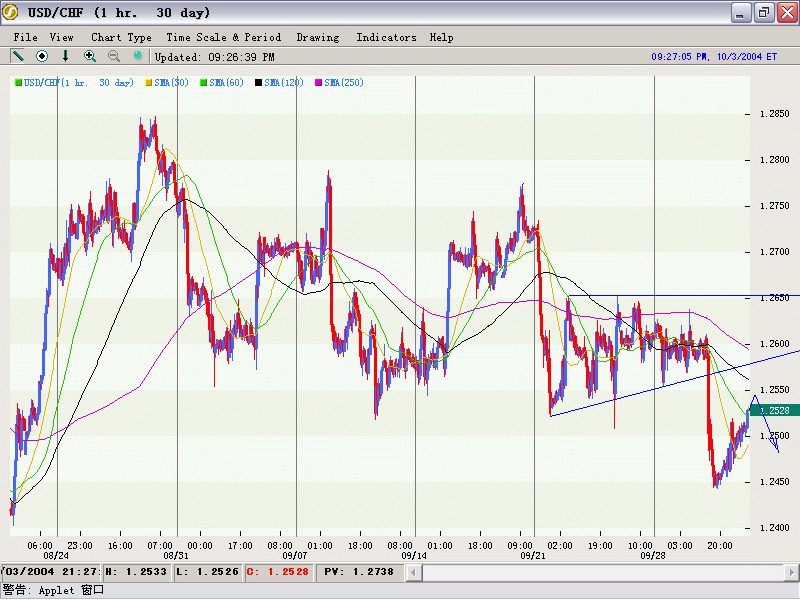The height and width of the screenshot is (600, 800).
Task: Click the green SMA(60) legend label
Action: 229,83
